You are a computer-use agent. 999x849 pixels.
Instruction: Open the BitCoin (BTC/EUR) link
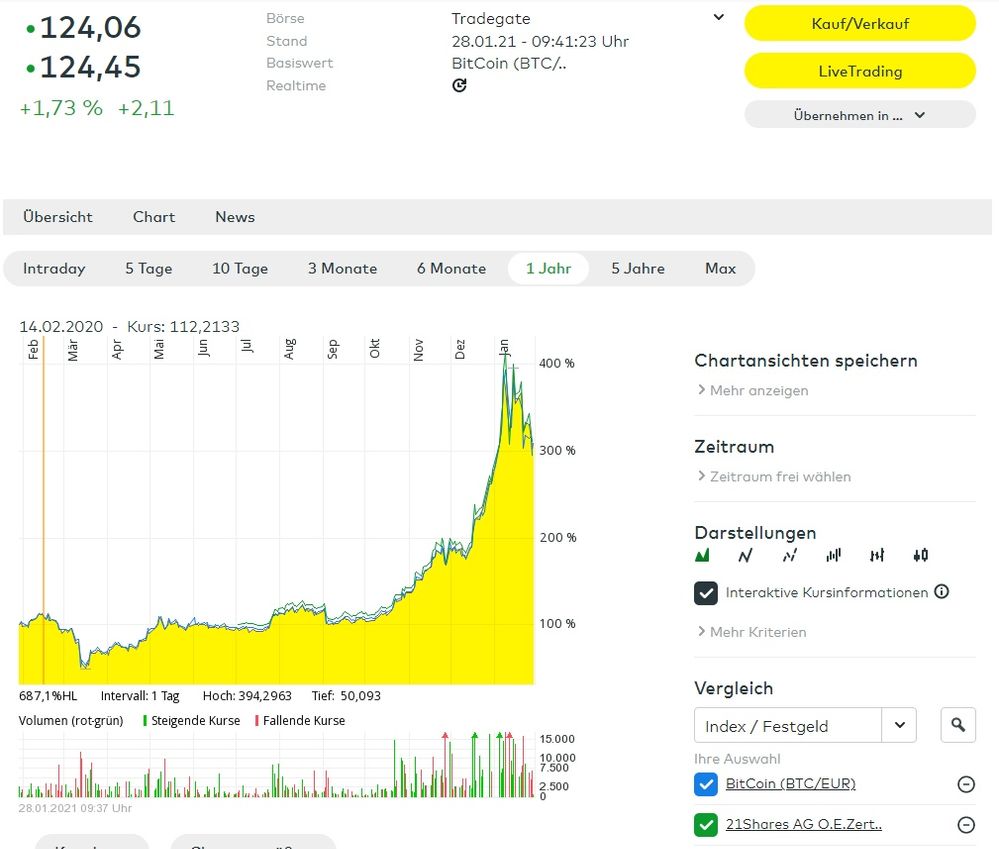790,784
